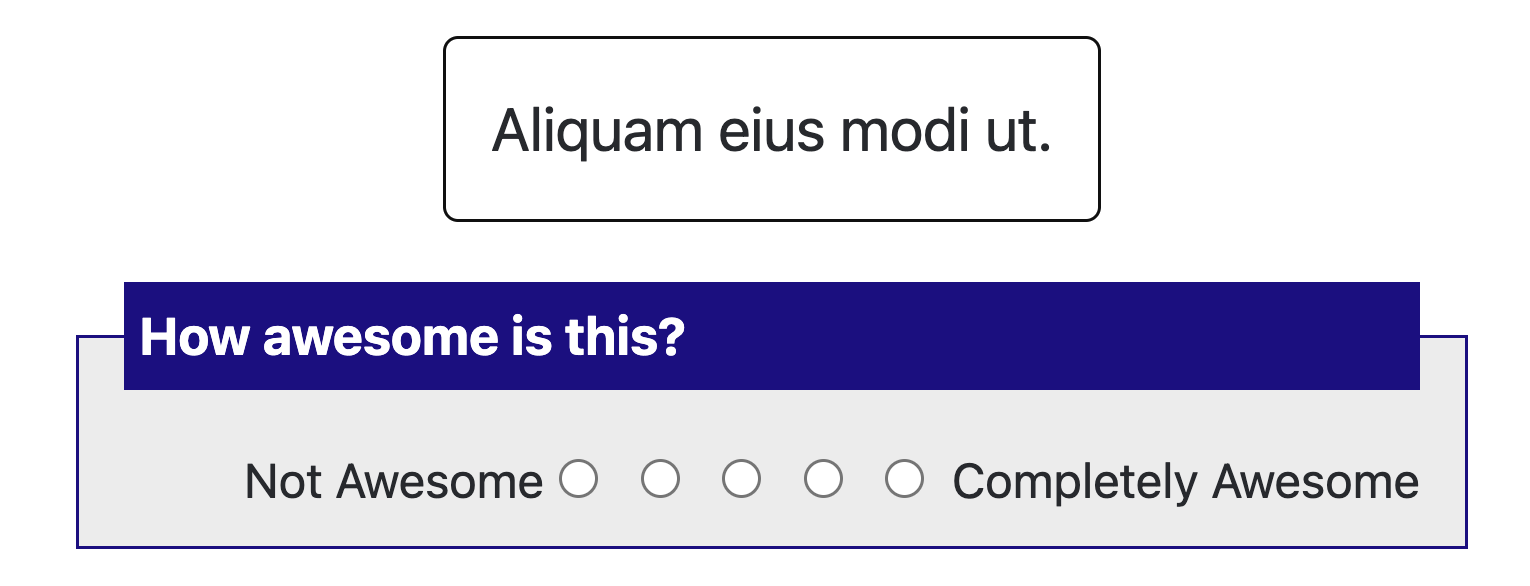Click the word 'How' in the blue heading
1530x586 pixels.
pos(194,337)
